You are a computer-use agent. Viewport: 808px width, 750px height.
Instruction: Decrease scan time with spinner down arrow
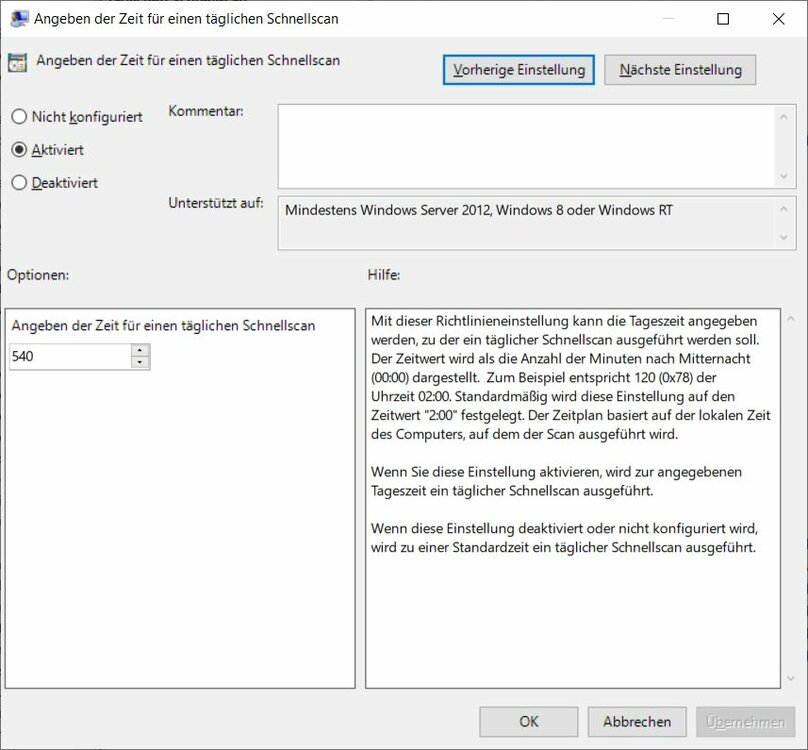click(140, 362)
